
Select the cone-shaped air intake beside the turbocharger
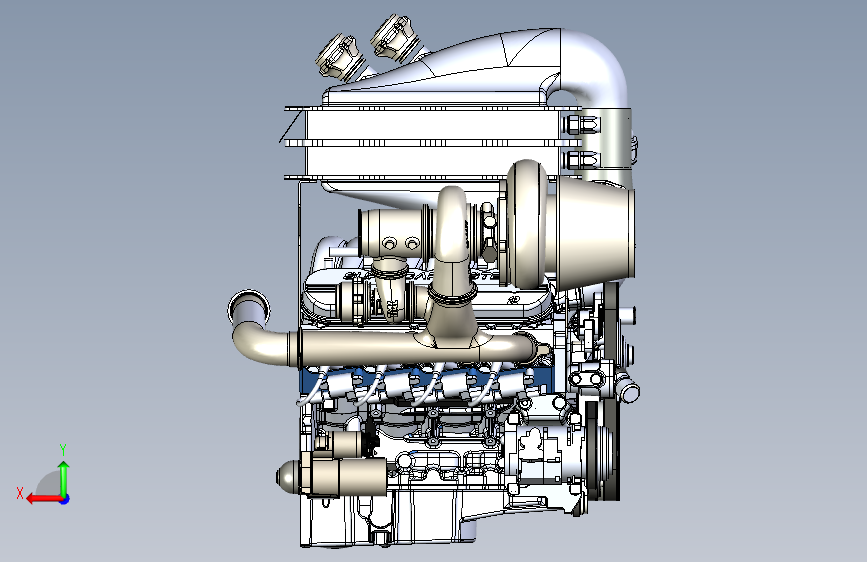tap(595, 232)
